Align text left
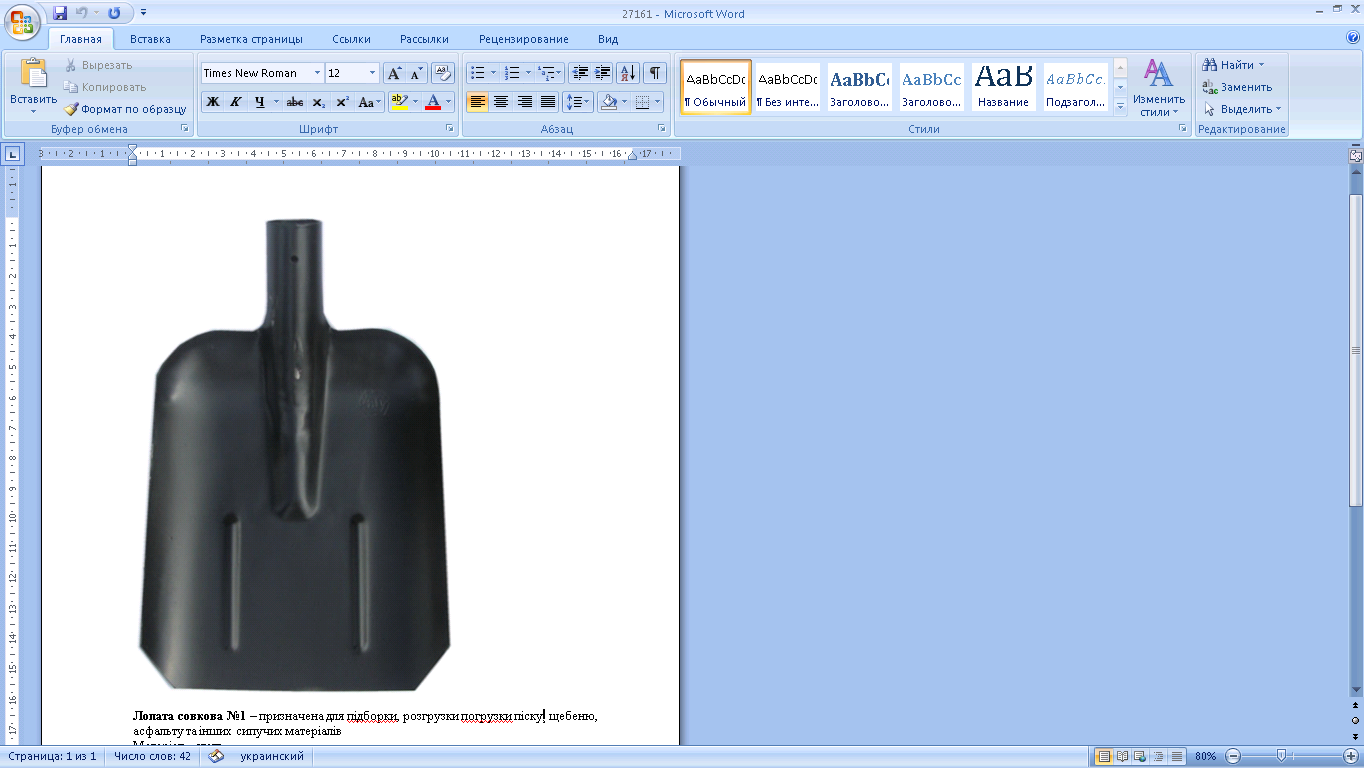Viewport: 1364px width, 768px height. 478,102
